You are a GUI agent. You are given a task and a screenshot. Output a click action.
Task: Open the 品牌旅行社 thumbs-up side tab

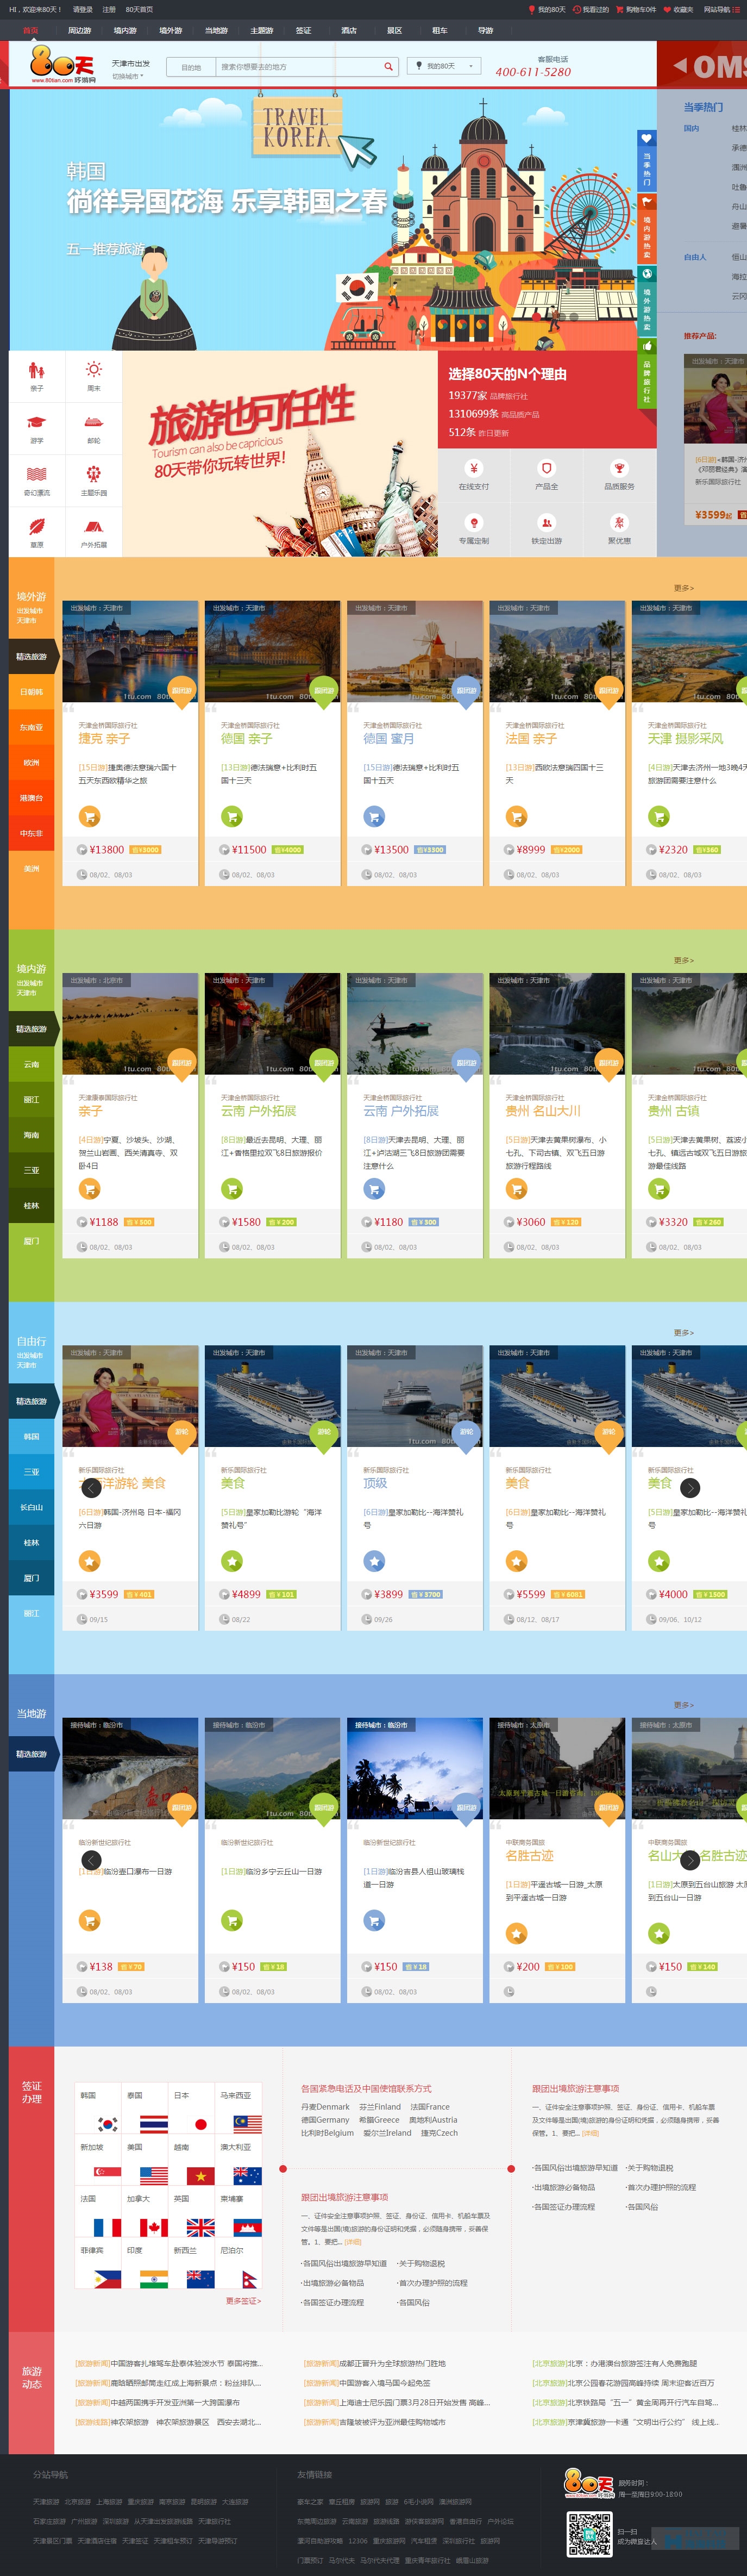click(646, 373)
